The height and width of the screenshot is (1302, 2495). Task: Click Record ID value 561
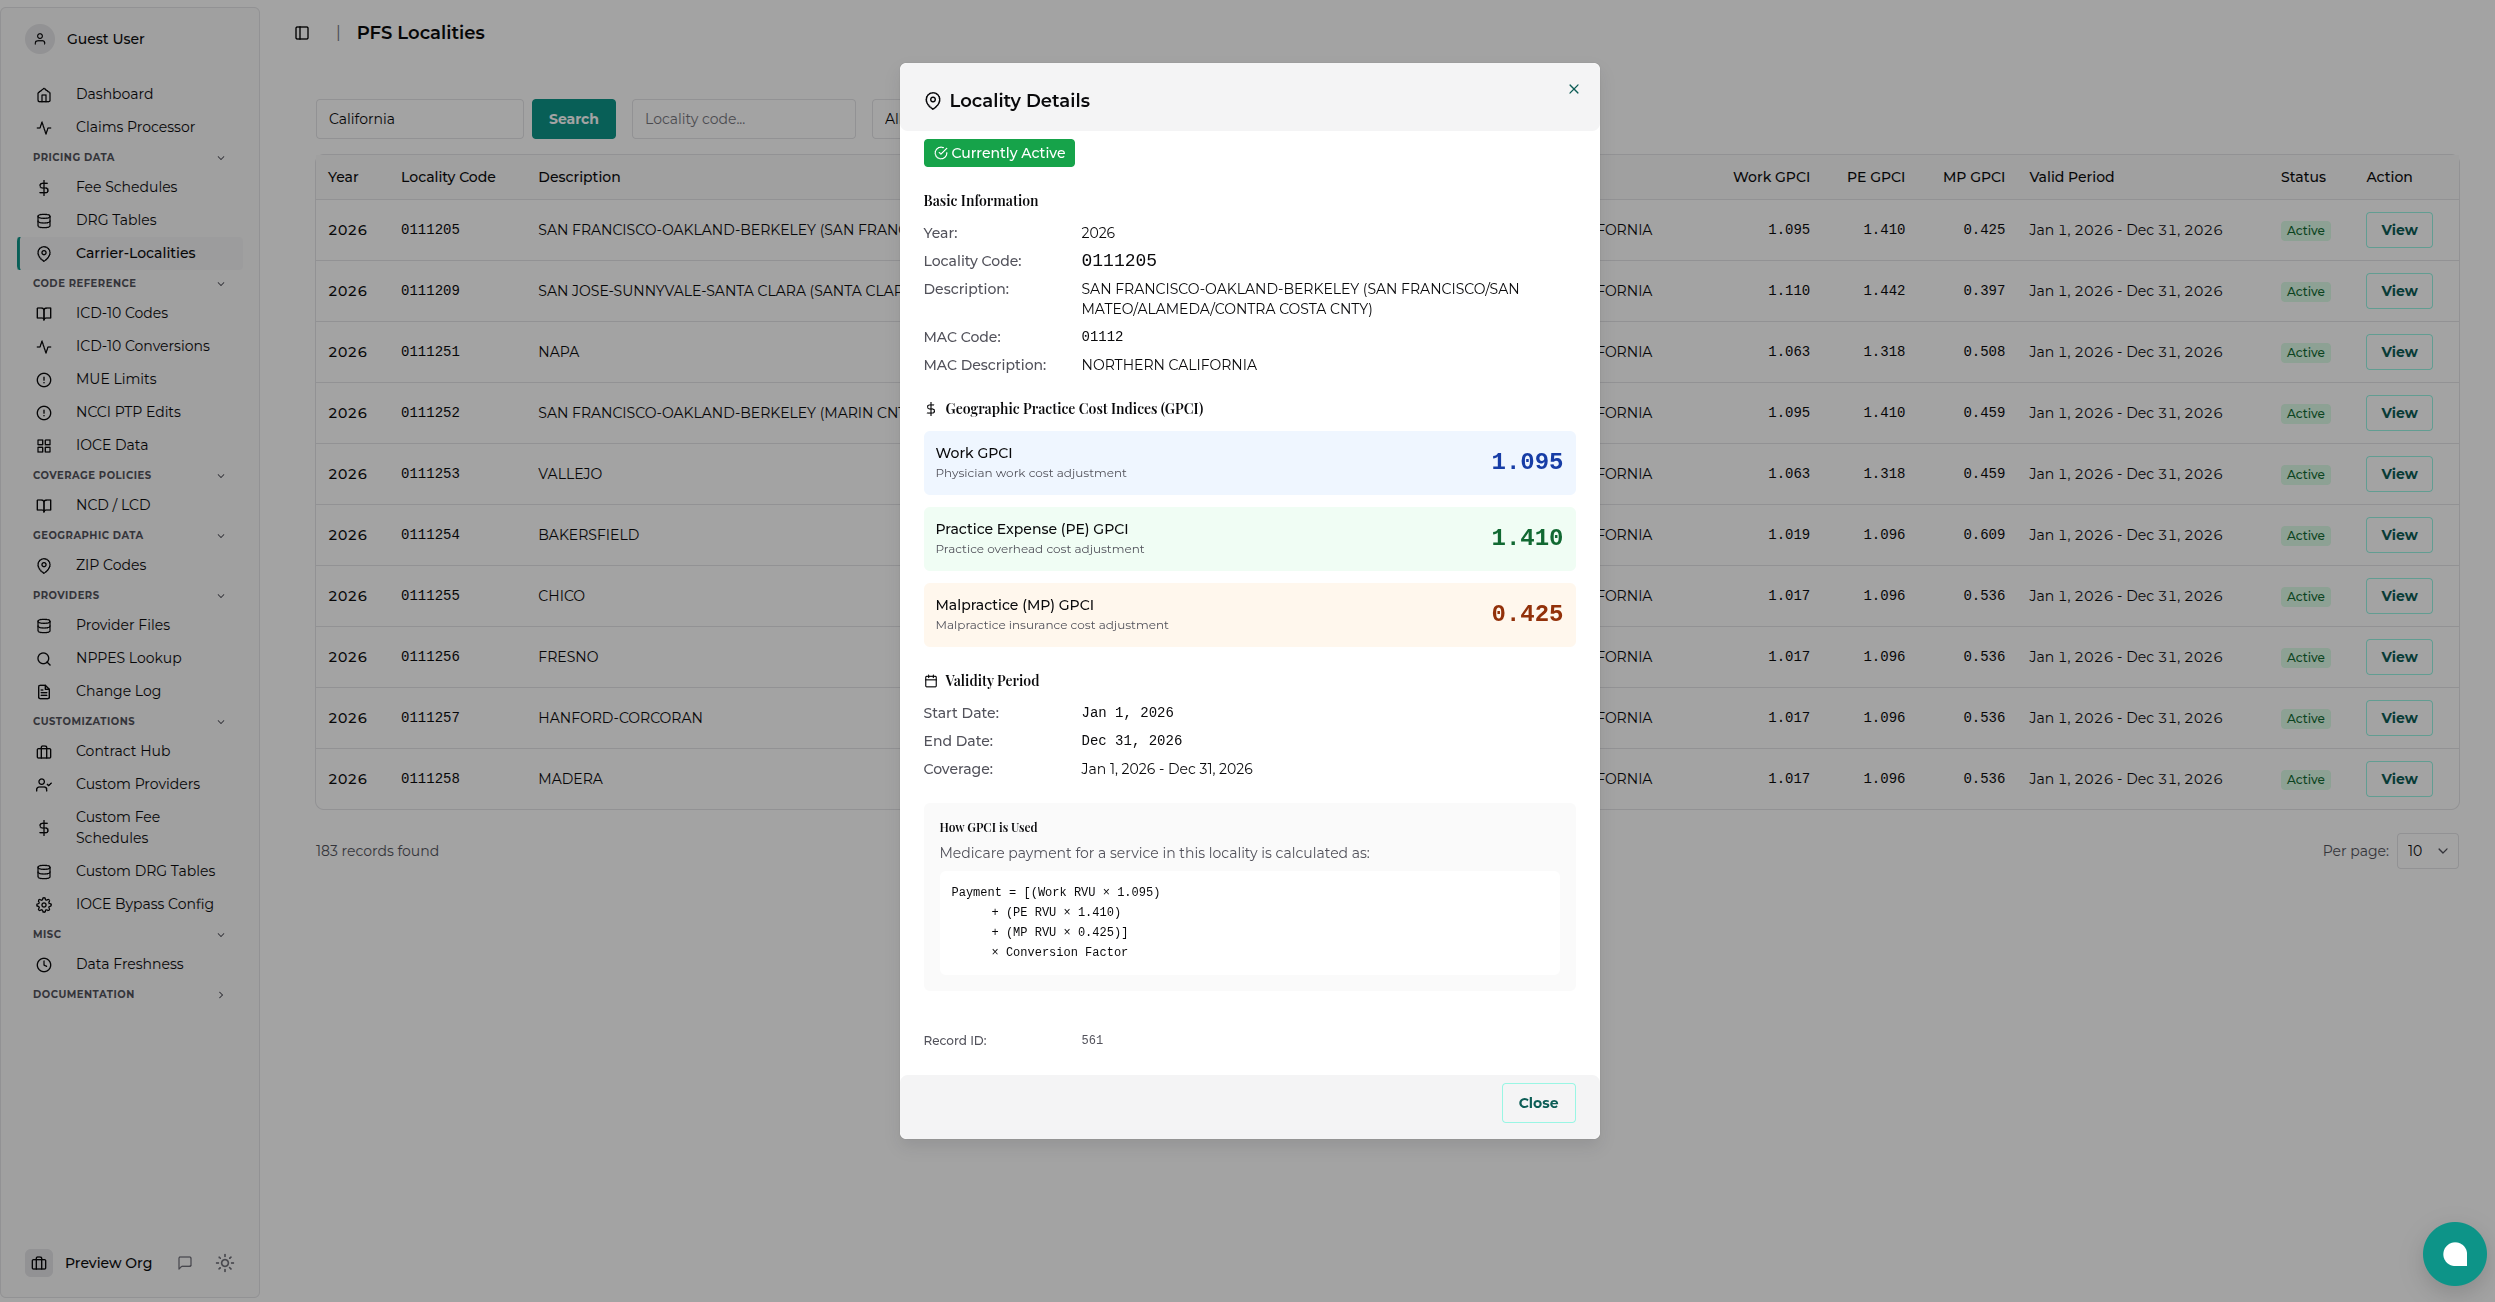click(x=1092, y=1040)
